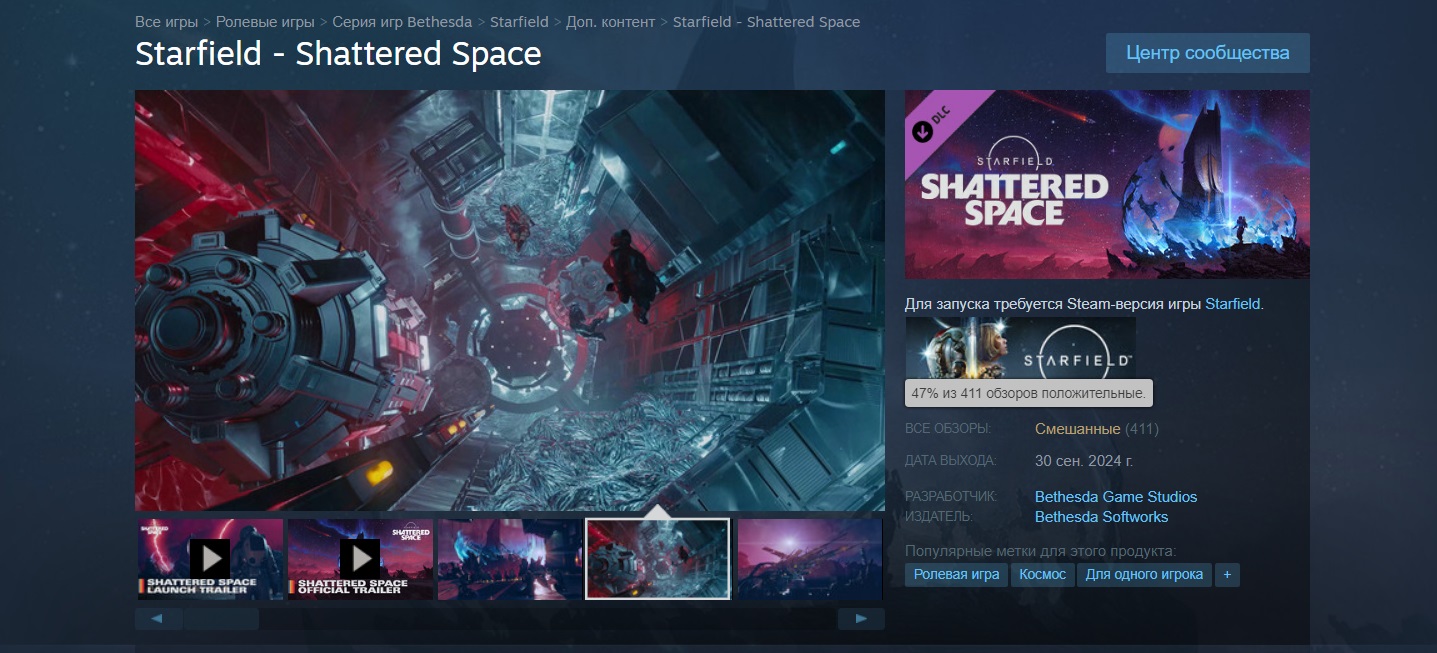The height and width of the screenshot is (653, 1437).
Task: Play the Shattered Space Official Trailer thumbnail
Action: tap(360, 558)
